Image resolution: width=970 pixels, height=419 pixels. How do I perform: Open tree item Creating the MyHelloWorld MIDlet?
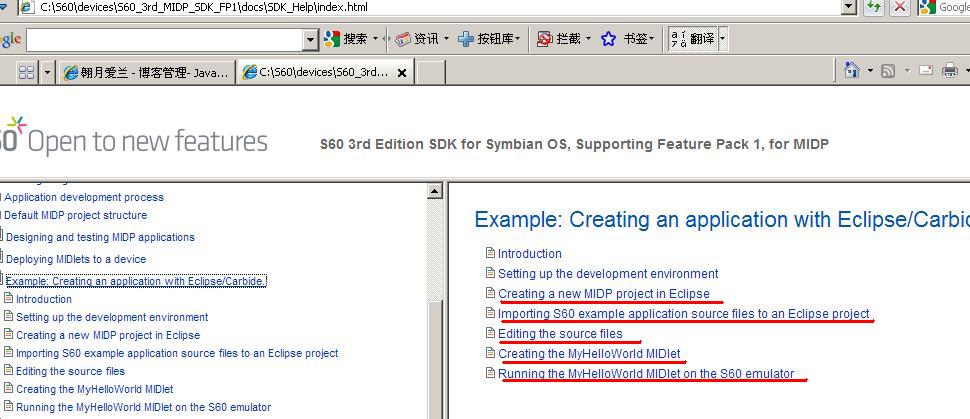tap(95, 389)
